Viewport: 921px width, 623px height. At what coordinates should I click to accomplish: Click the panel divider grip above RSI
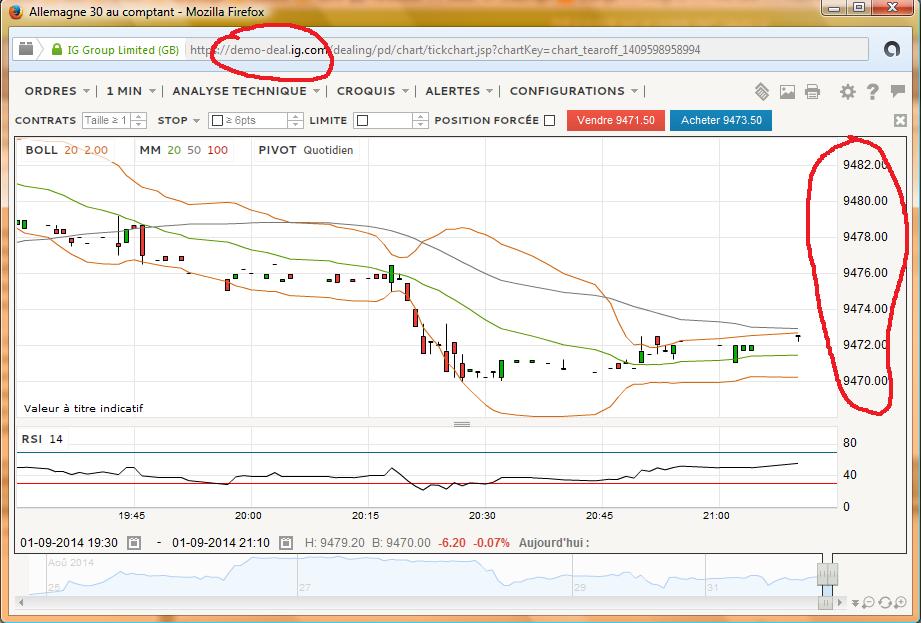(x=462, y=424)
